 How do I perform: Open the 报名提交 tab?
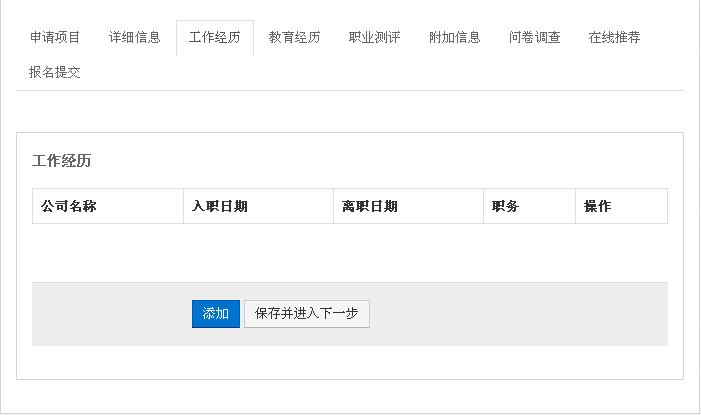click(55, 72)
